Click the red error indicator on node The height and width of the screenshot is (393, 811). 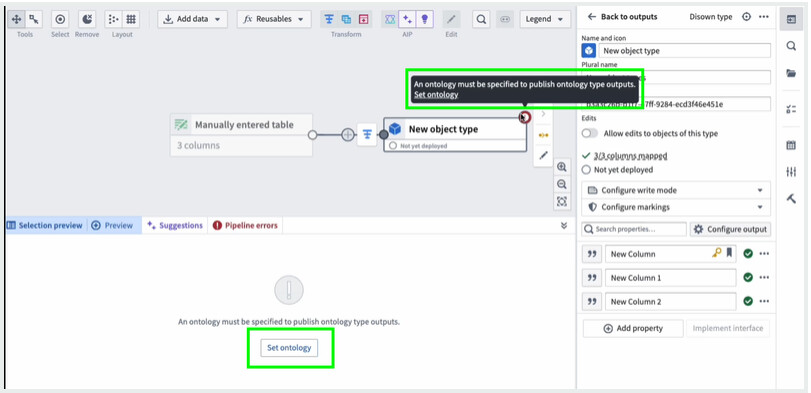point(524,117)
